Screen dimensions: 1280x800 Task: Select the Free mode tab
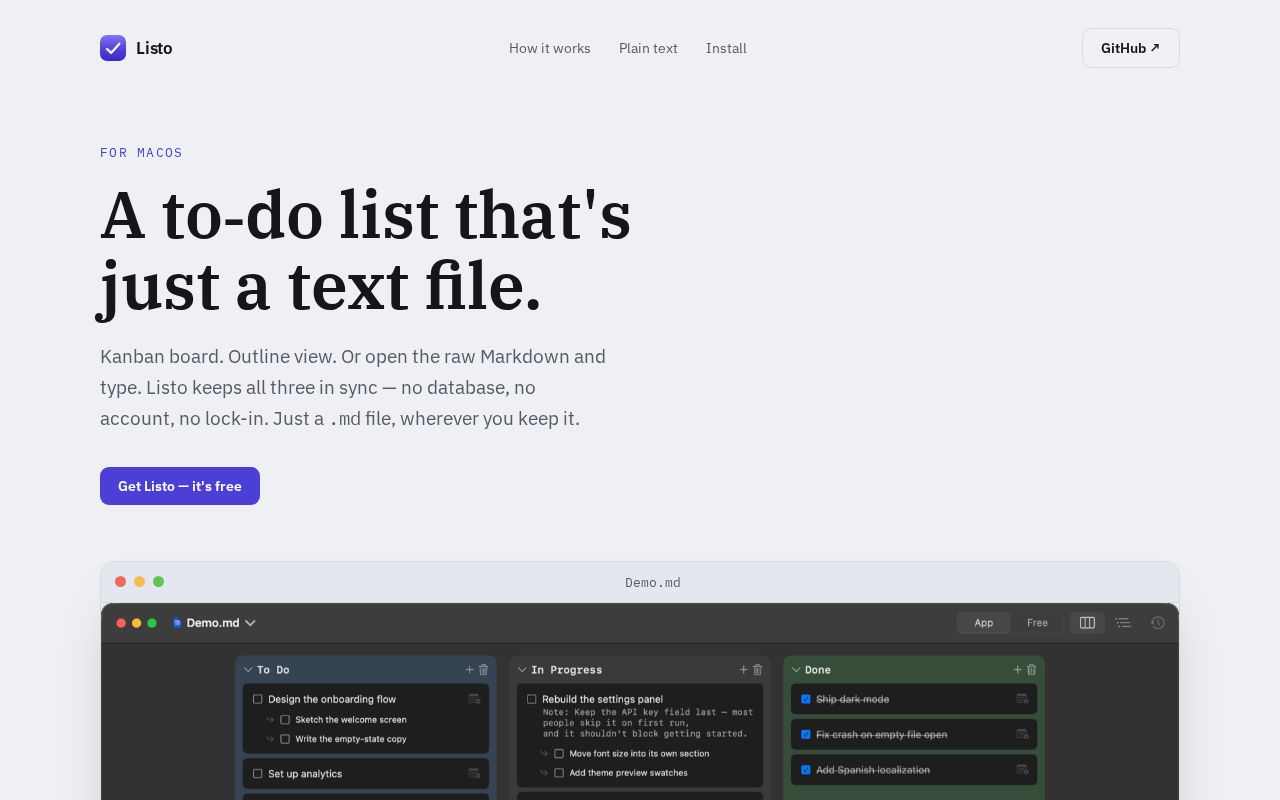pos(1037,623)
